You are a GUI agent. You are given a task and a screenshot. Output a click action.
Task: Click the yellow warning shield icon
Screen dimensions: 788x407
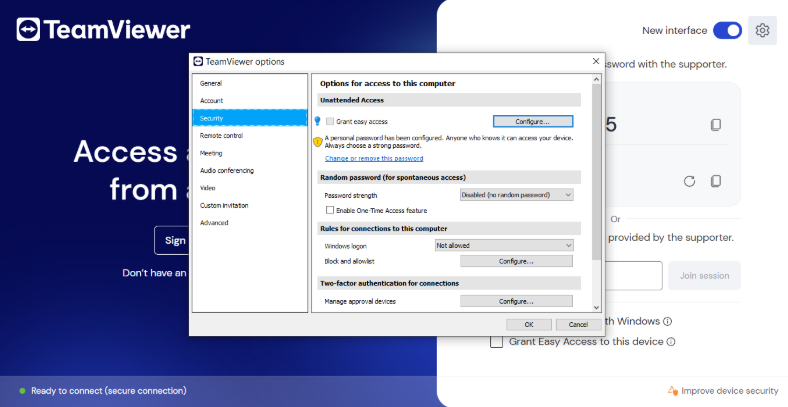pyautogui.click(x=317, y=142)
